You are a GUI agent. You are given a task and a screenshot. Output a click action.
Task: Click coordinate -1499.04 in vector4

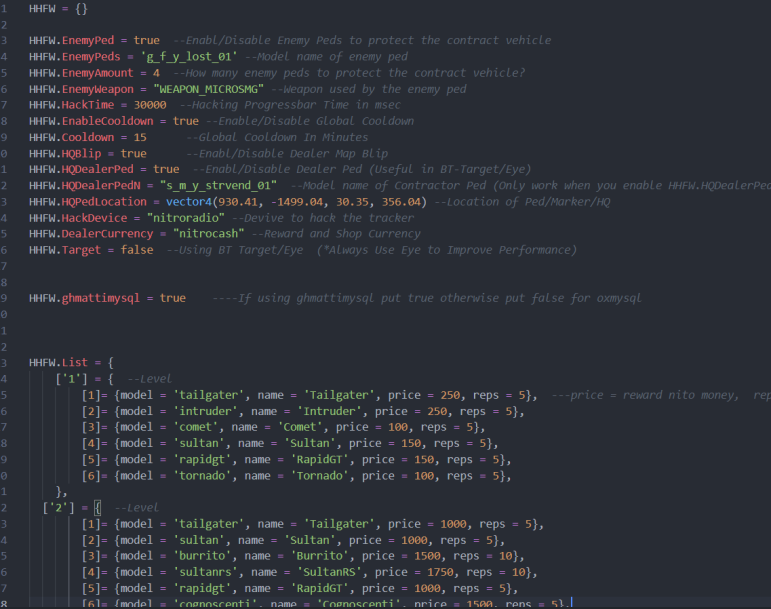297,202
